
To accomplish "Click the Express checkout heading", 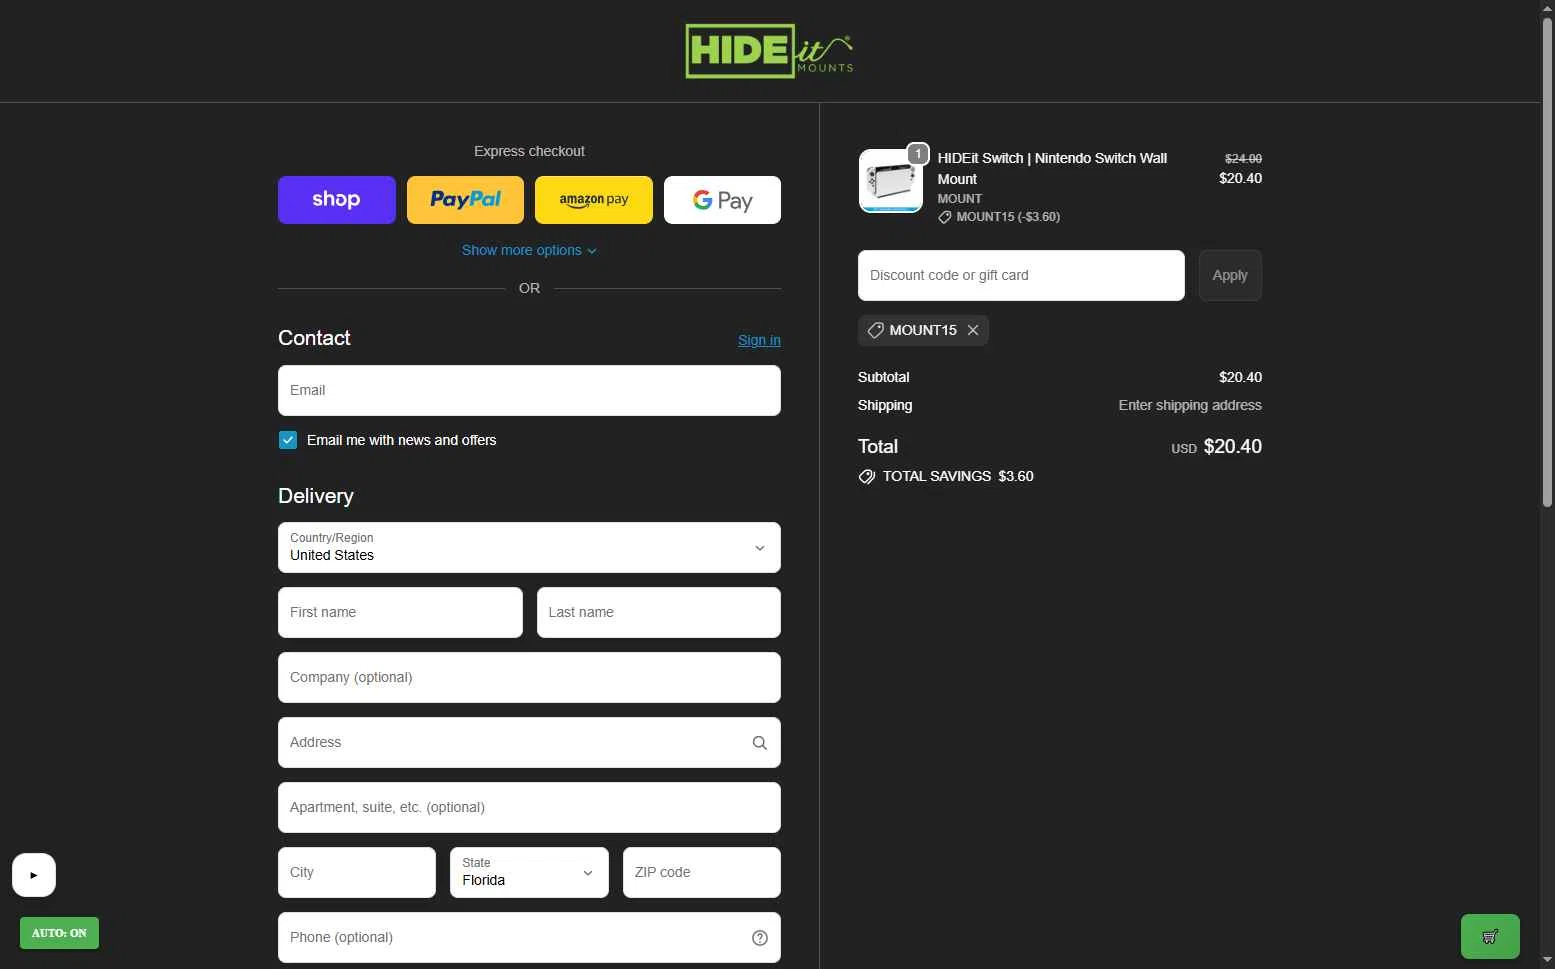I will (529, 151).
